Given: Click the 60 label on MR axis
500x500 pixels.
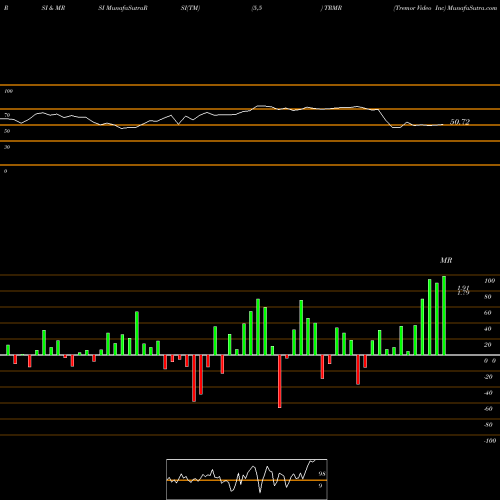Looking at the screenshot, I should pyautogui.click(x=488, y=313).
